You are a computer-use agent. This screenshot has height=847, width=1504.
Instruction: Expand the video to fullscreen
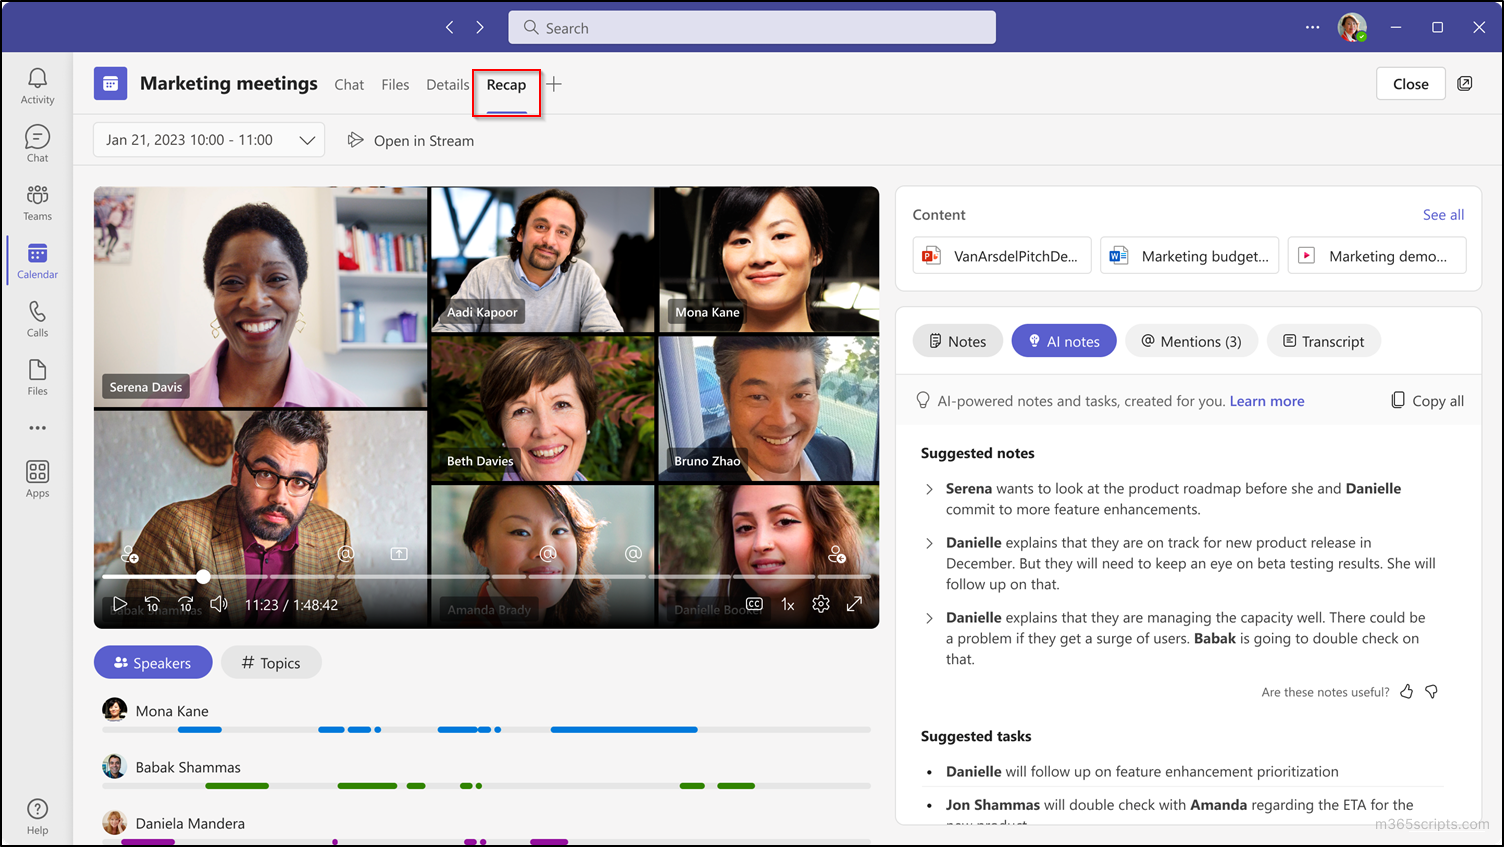(x=854, y=604)
